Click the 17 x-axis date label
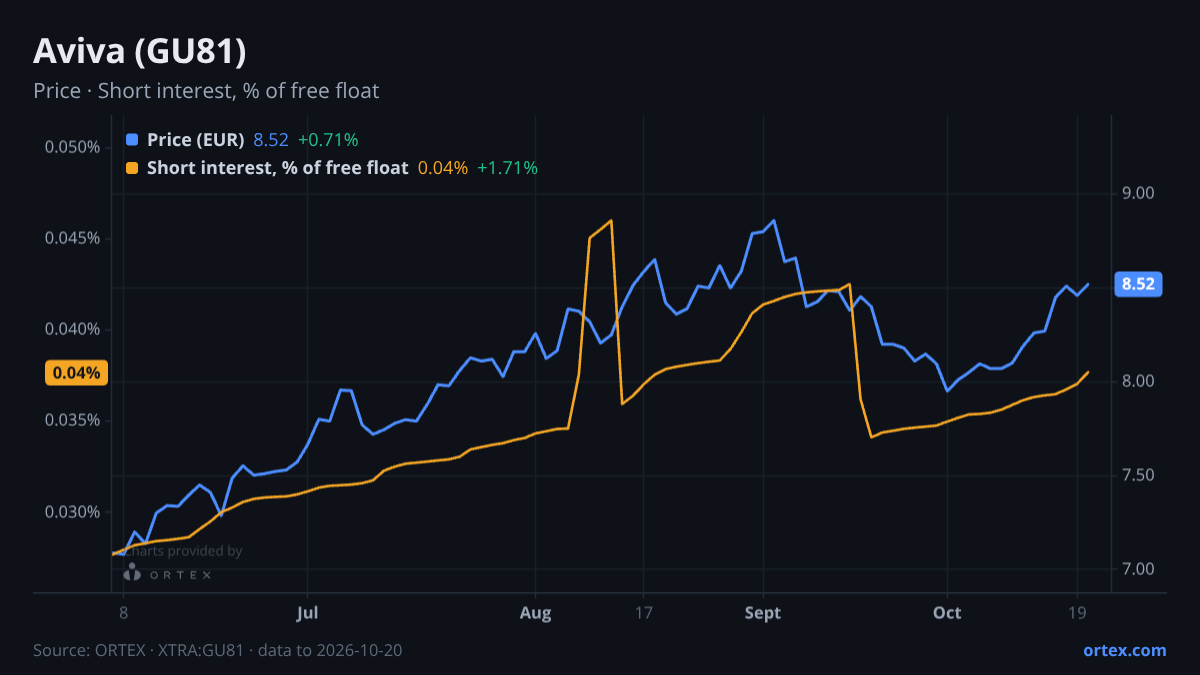Viewport: 1200px width, 675px height. tap(643, 612)
